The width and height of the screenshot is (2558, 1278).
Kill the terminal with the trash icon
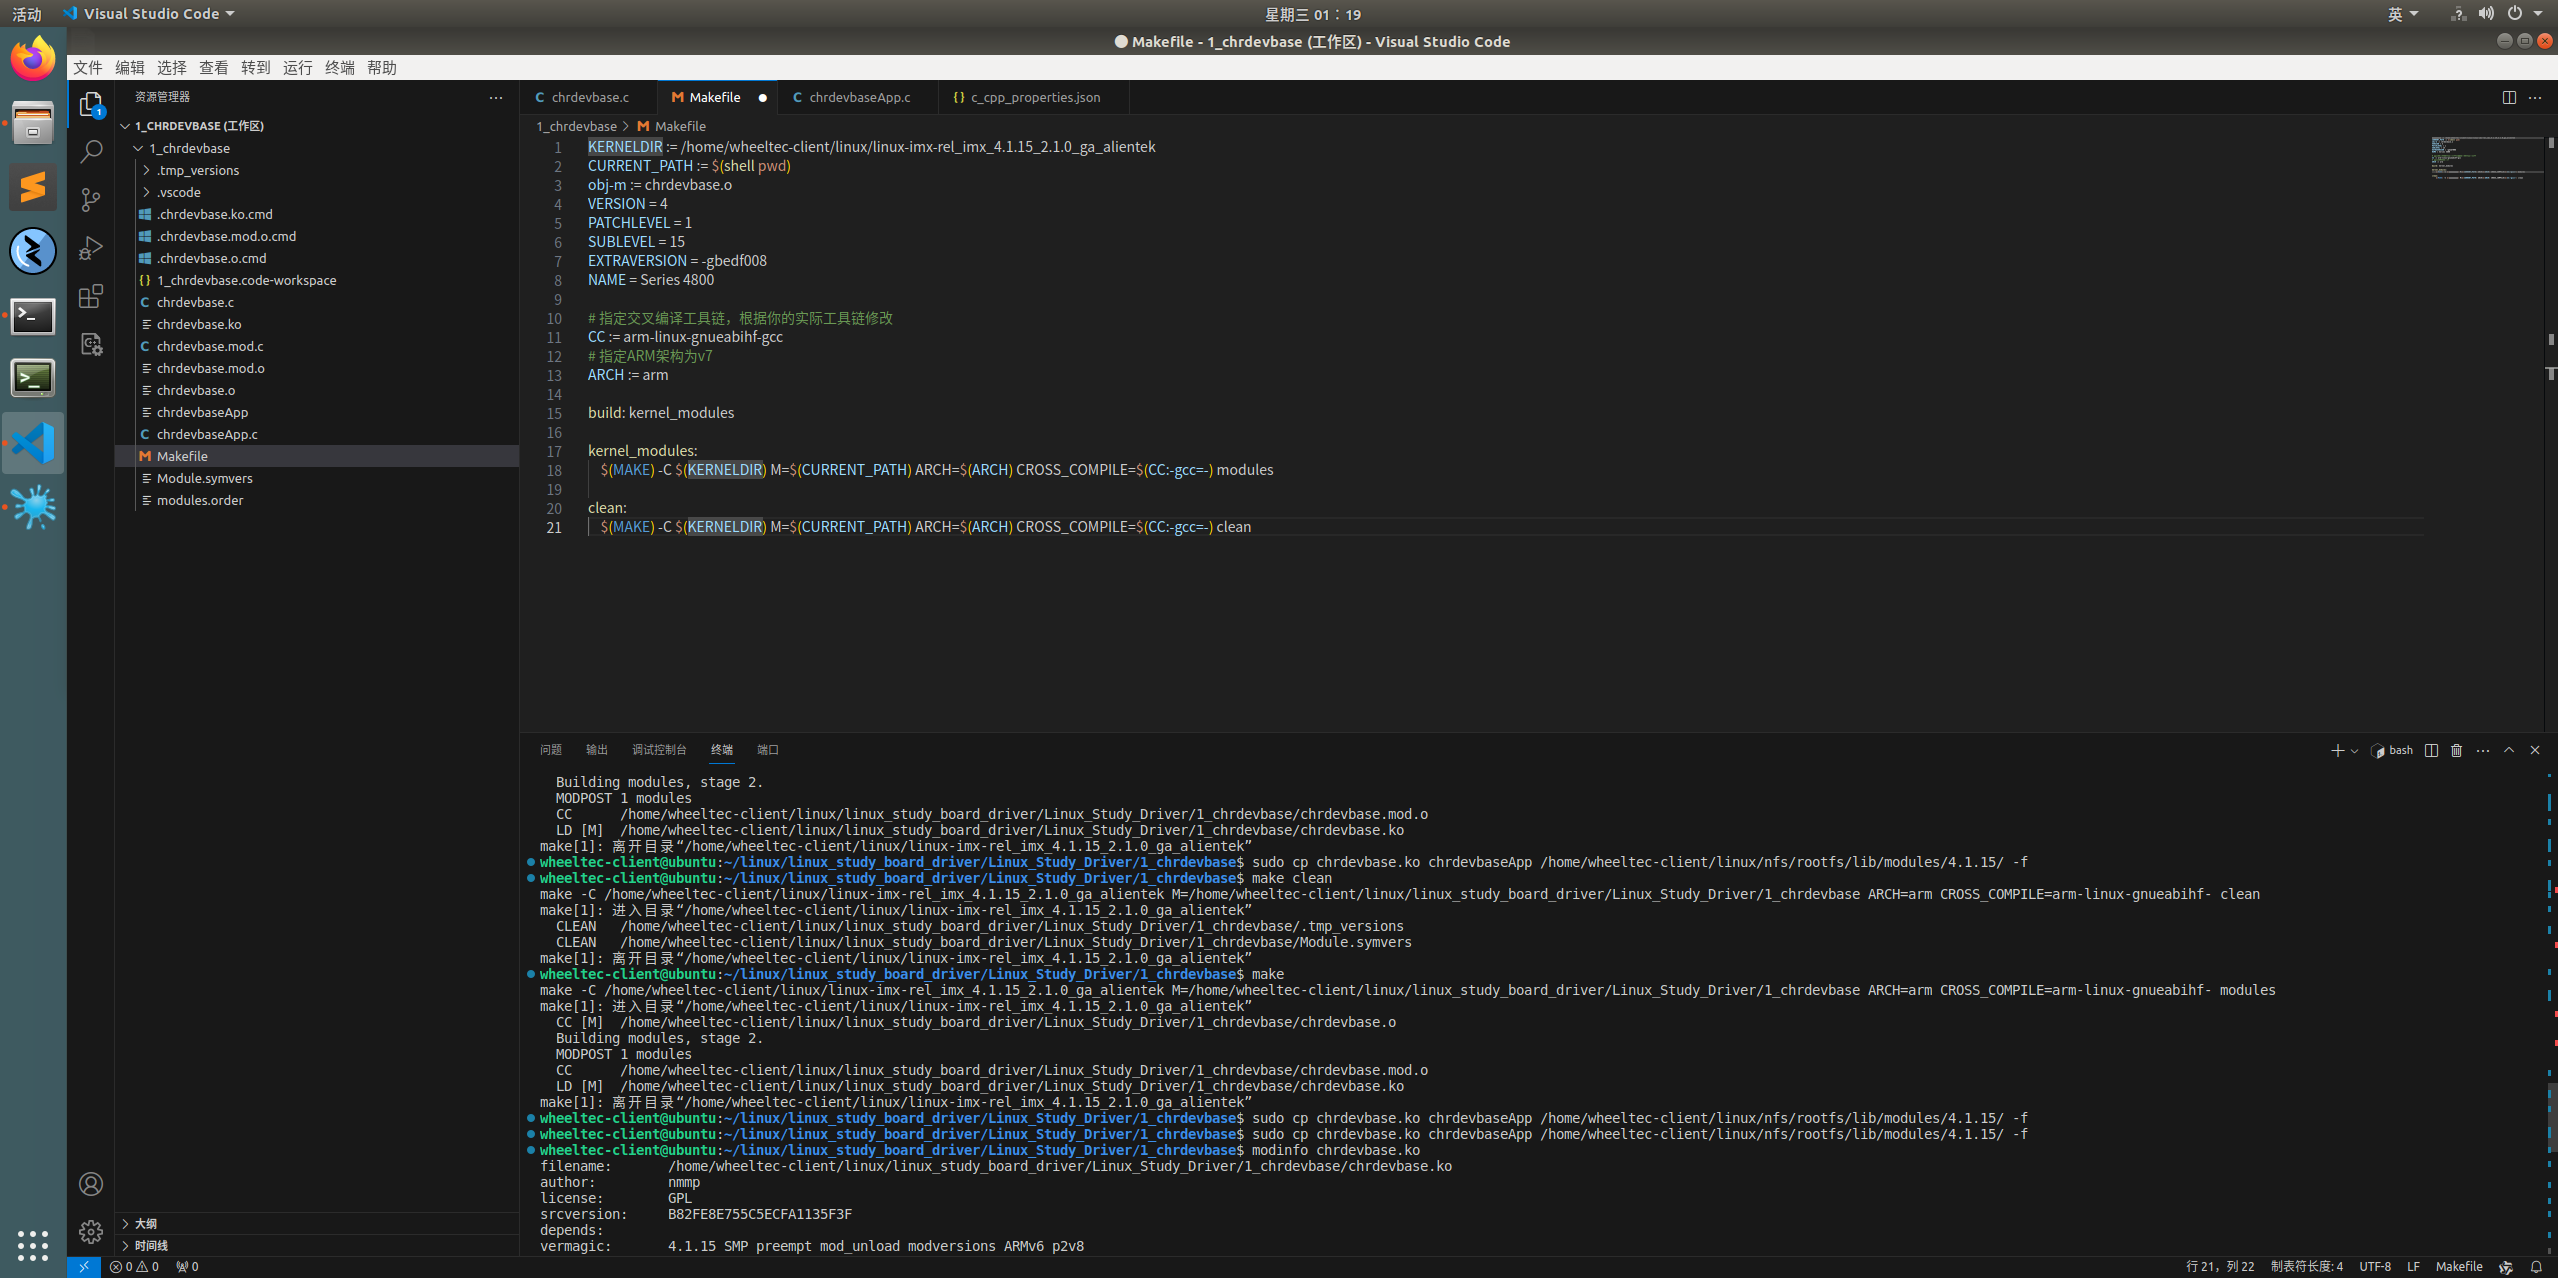(2456, 750)
